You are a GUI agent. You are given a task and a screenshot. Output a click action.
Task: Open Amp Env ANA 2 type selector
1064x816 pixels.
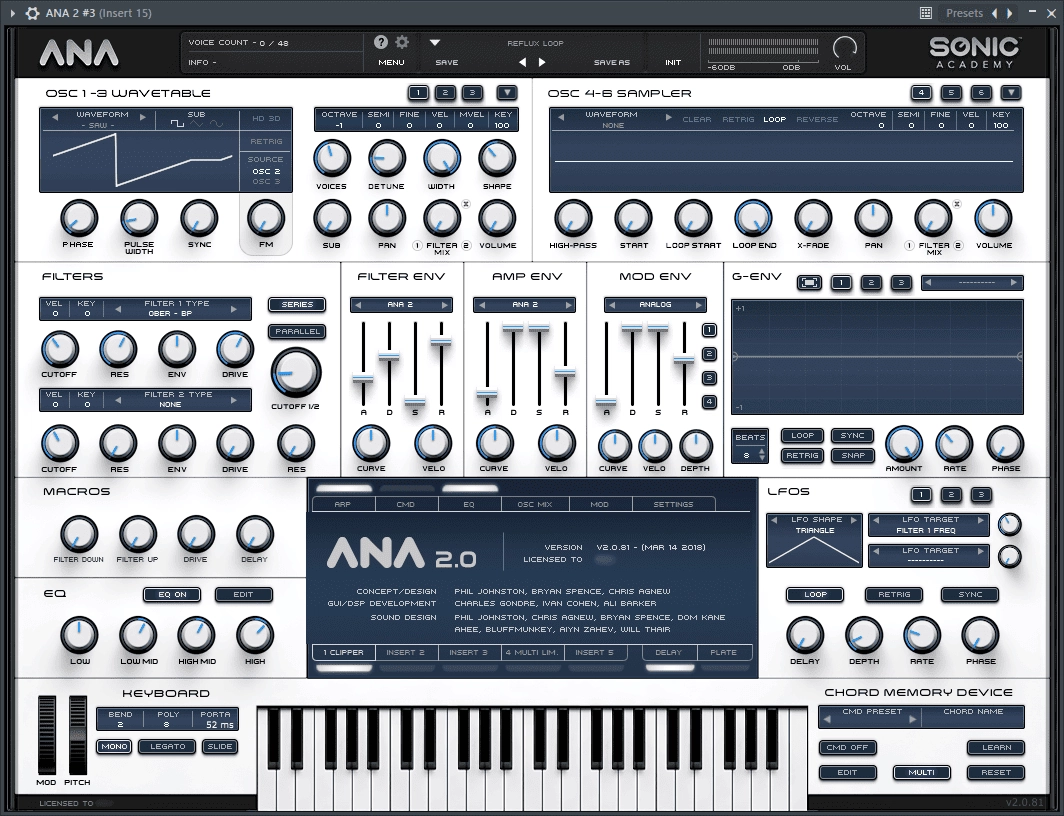click(x=525, y=305)
